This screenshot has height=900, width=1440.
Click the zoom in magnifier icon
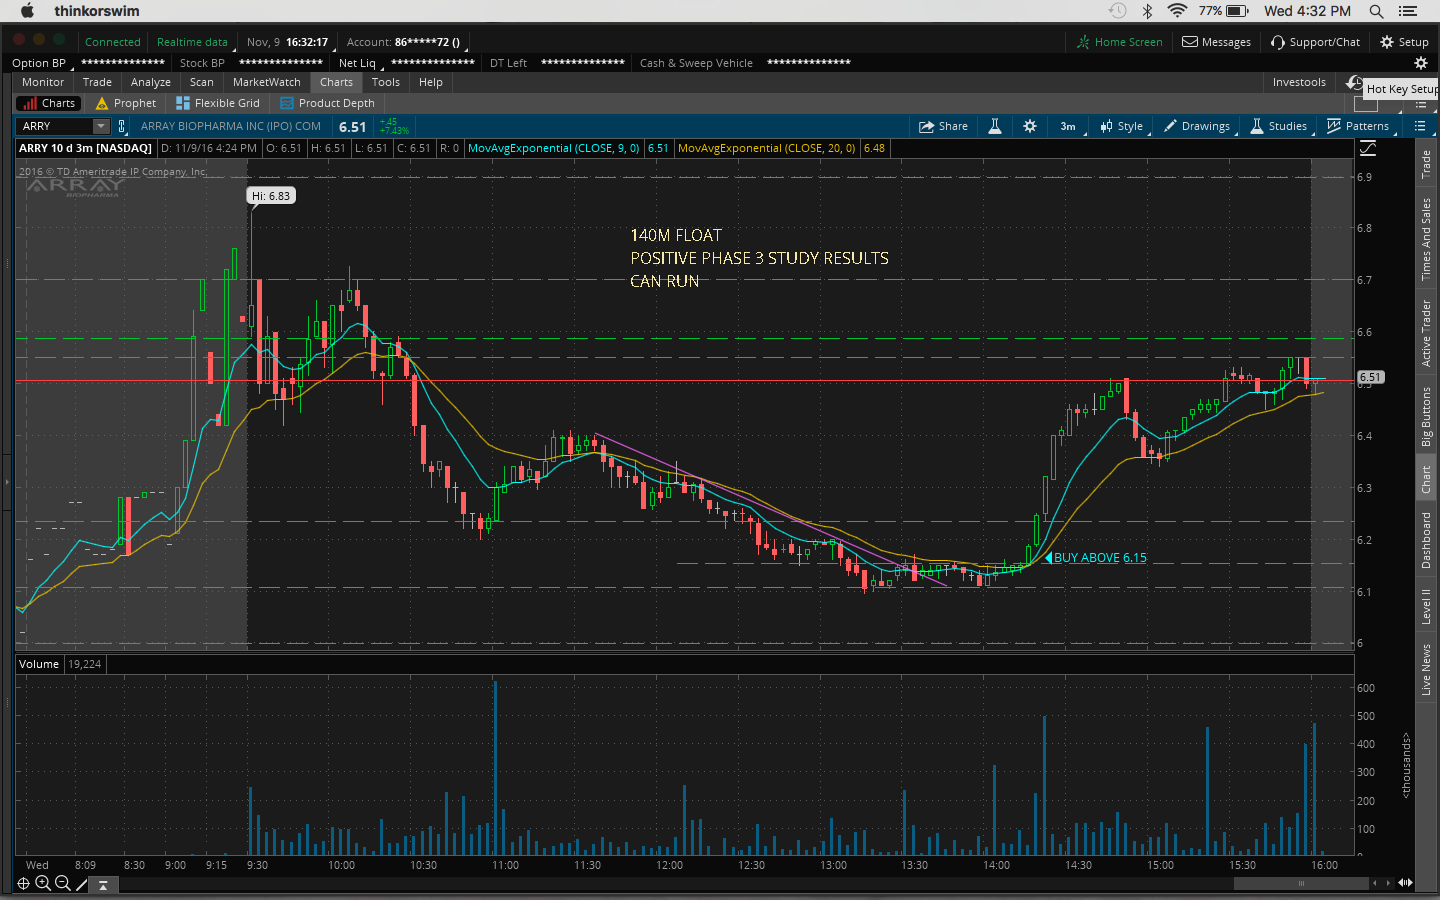pyautogui.click(x=43, y=883)
